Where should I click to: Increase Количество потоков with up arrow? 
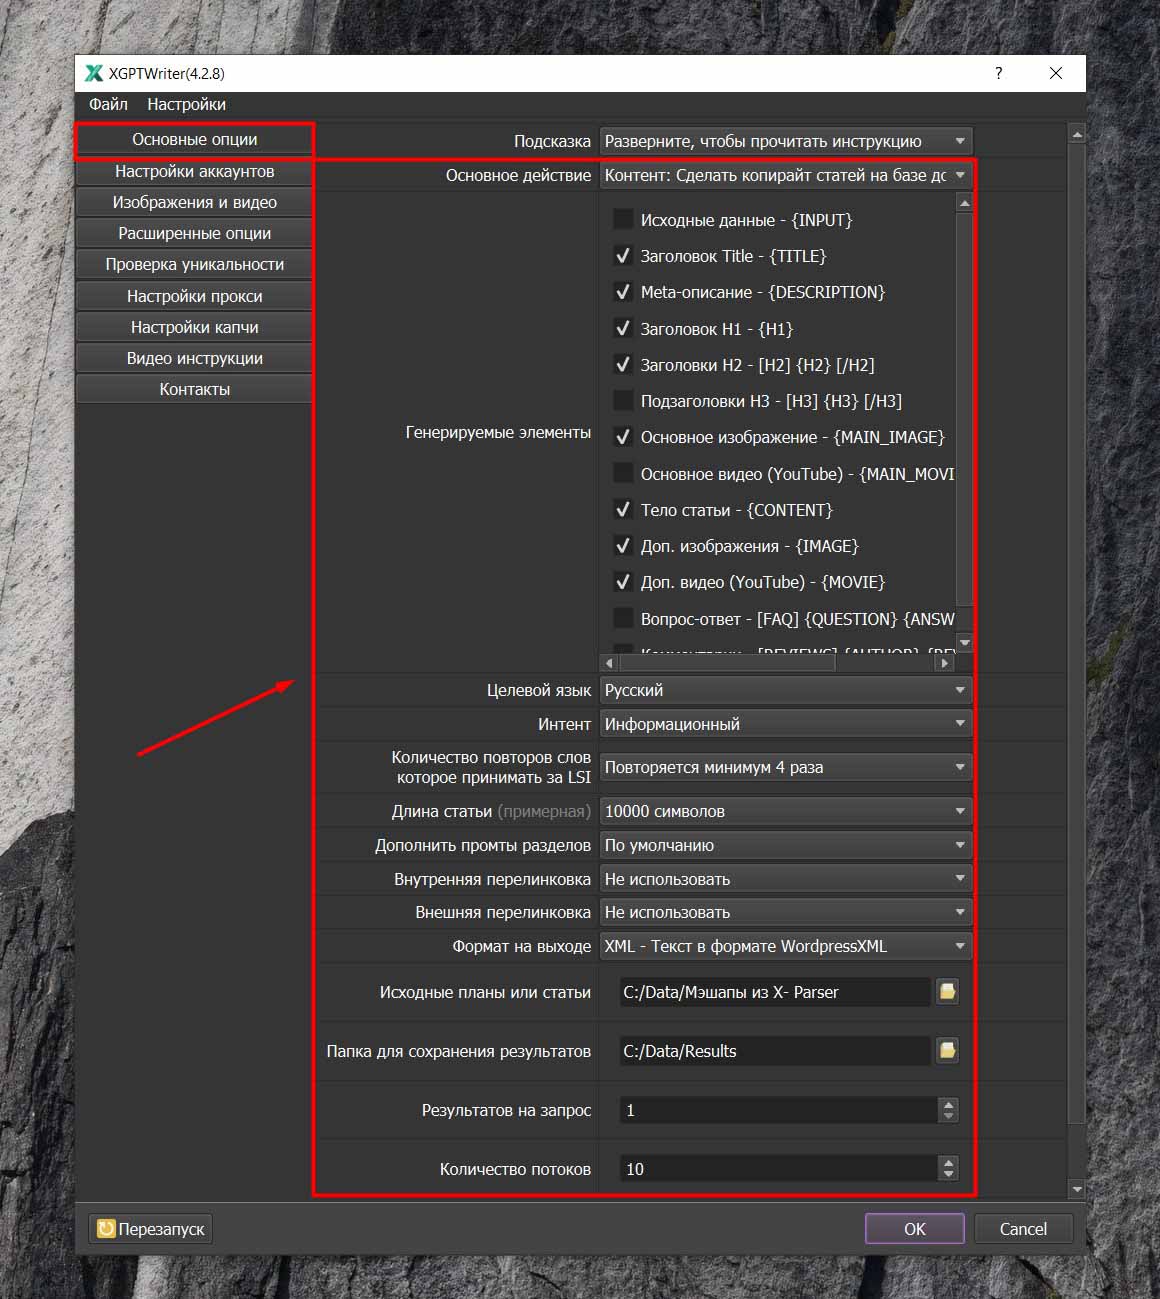point(948,1162)
